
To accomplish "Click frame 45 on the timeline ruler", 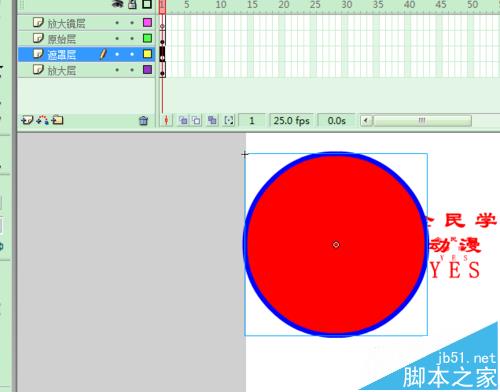I will tap(441, 5).
